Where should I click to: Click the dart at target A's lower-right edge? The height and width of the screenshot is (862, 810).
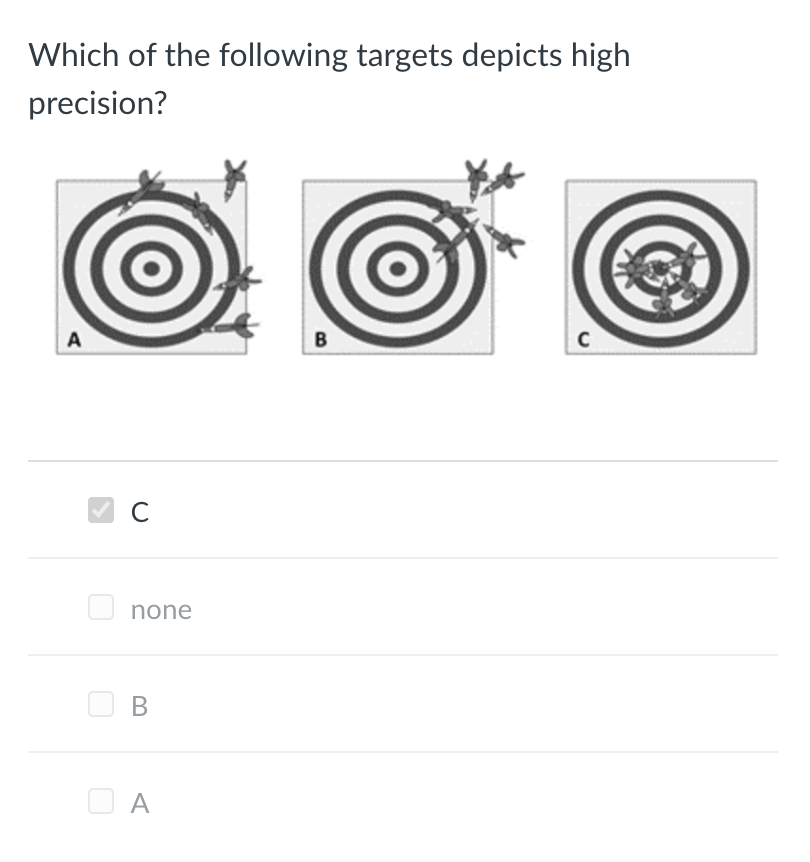point(230,327)
